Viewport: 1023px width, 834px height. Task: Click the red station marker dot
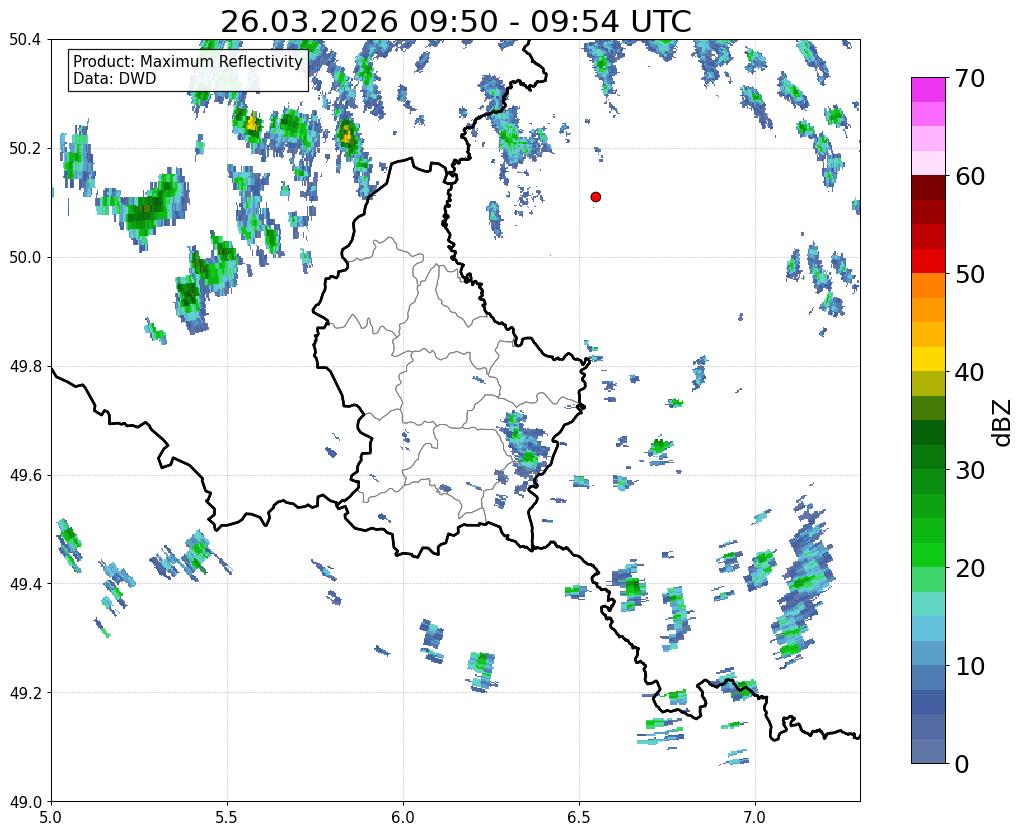pyautogui.click(x=595, y=196)
